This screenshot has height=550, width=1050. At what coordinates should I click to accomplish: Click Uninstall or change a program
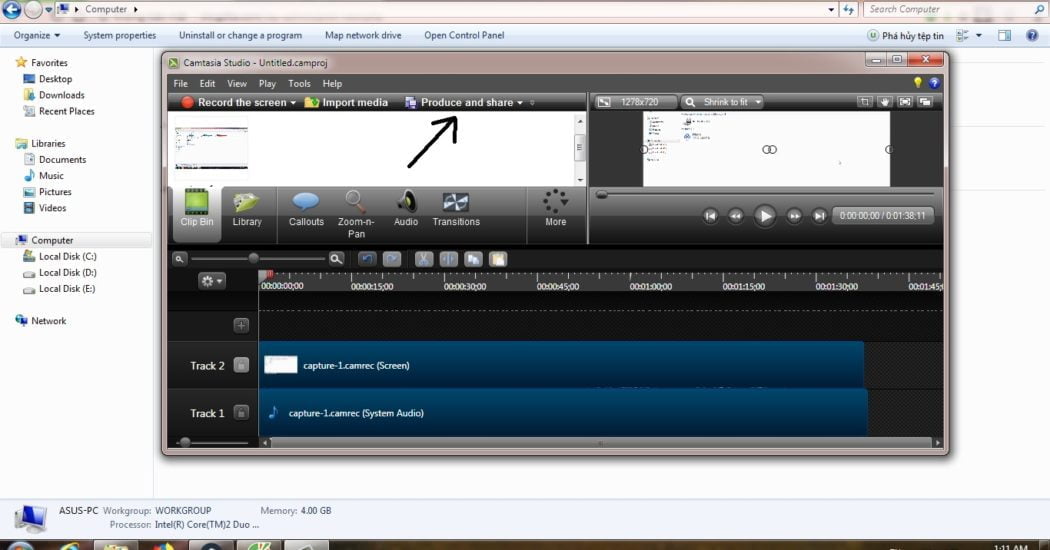[x=240, y=36]
